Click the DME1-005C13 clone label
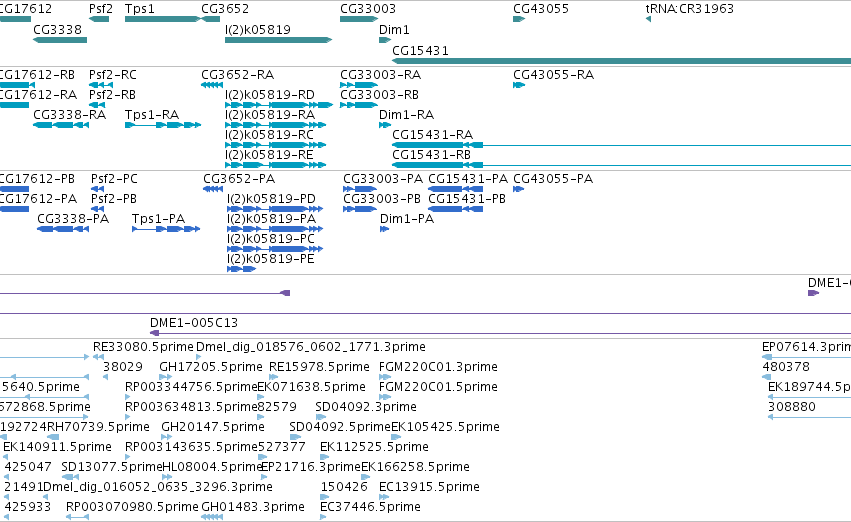Image resolution: width=851 pixels, height=522 pixels. tap(194, 323)
